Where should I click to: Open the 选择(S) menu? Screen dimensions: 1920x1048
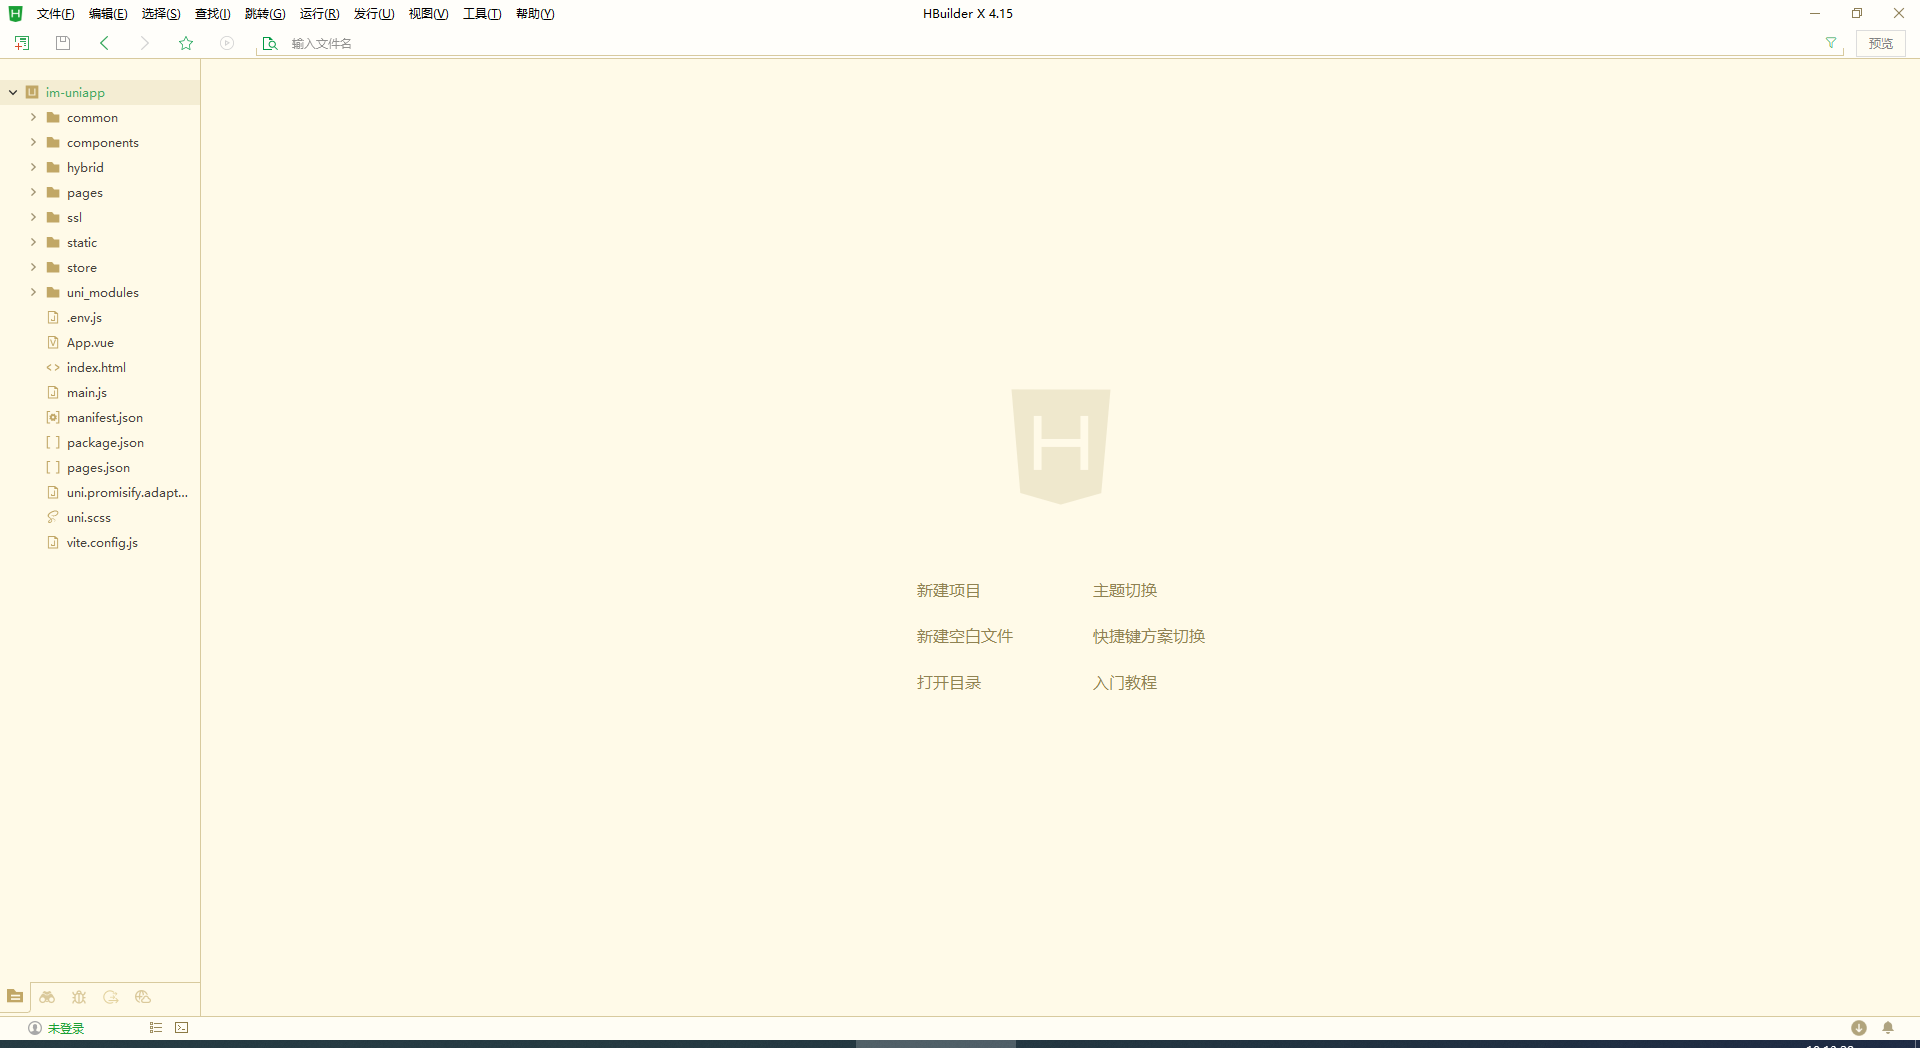point(161,13)
